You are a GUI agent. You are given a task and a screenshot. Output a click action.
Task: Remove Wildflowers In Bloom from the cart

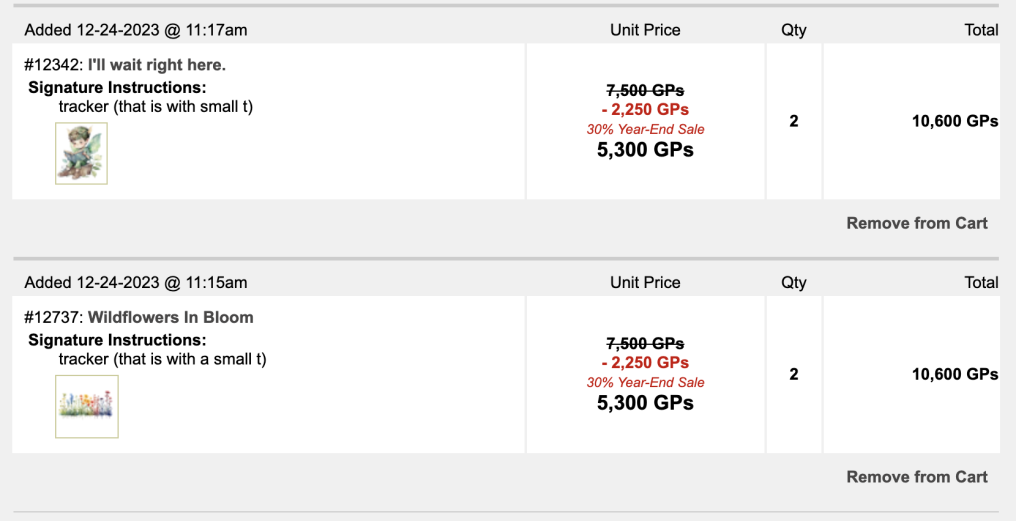(x=917, y=477)
